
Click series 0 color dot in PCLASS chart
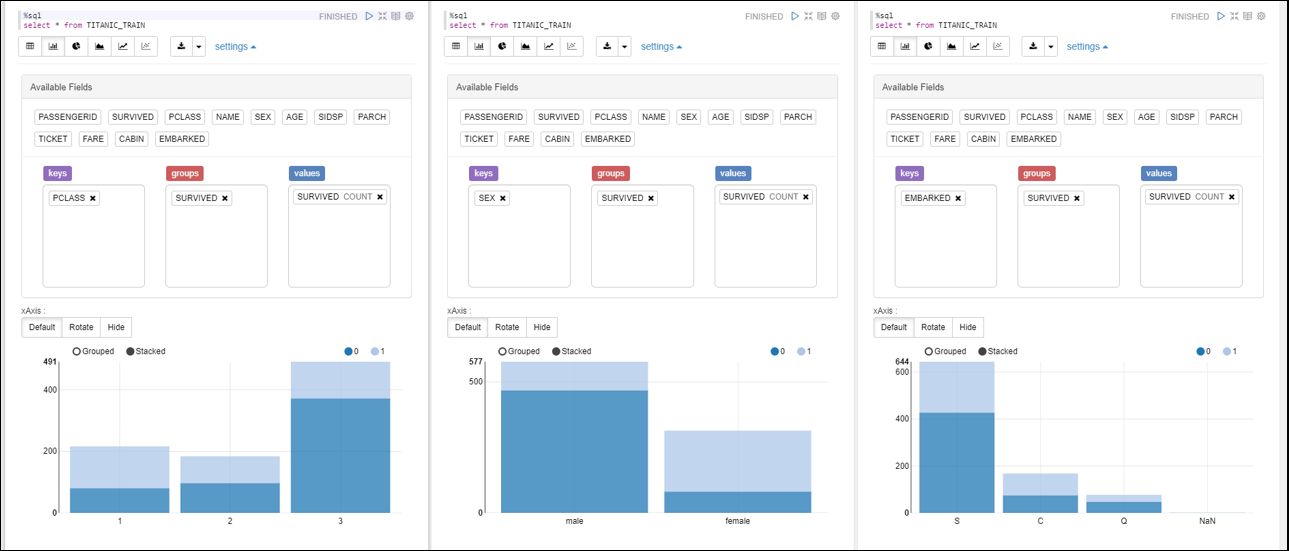(348, 351)
